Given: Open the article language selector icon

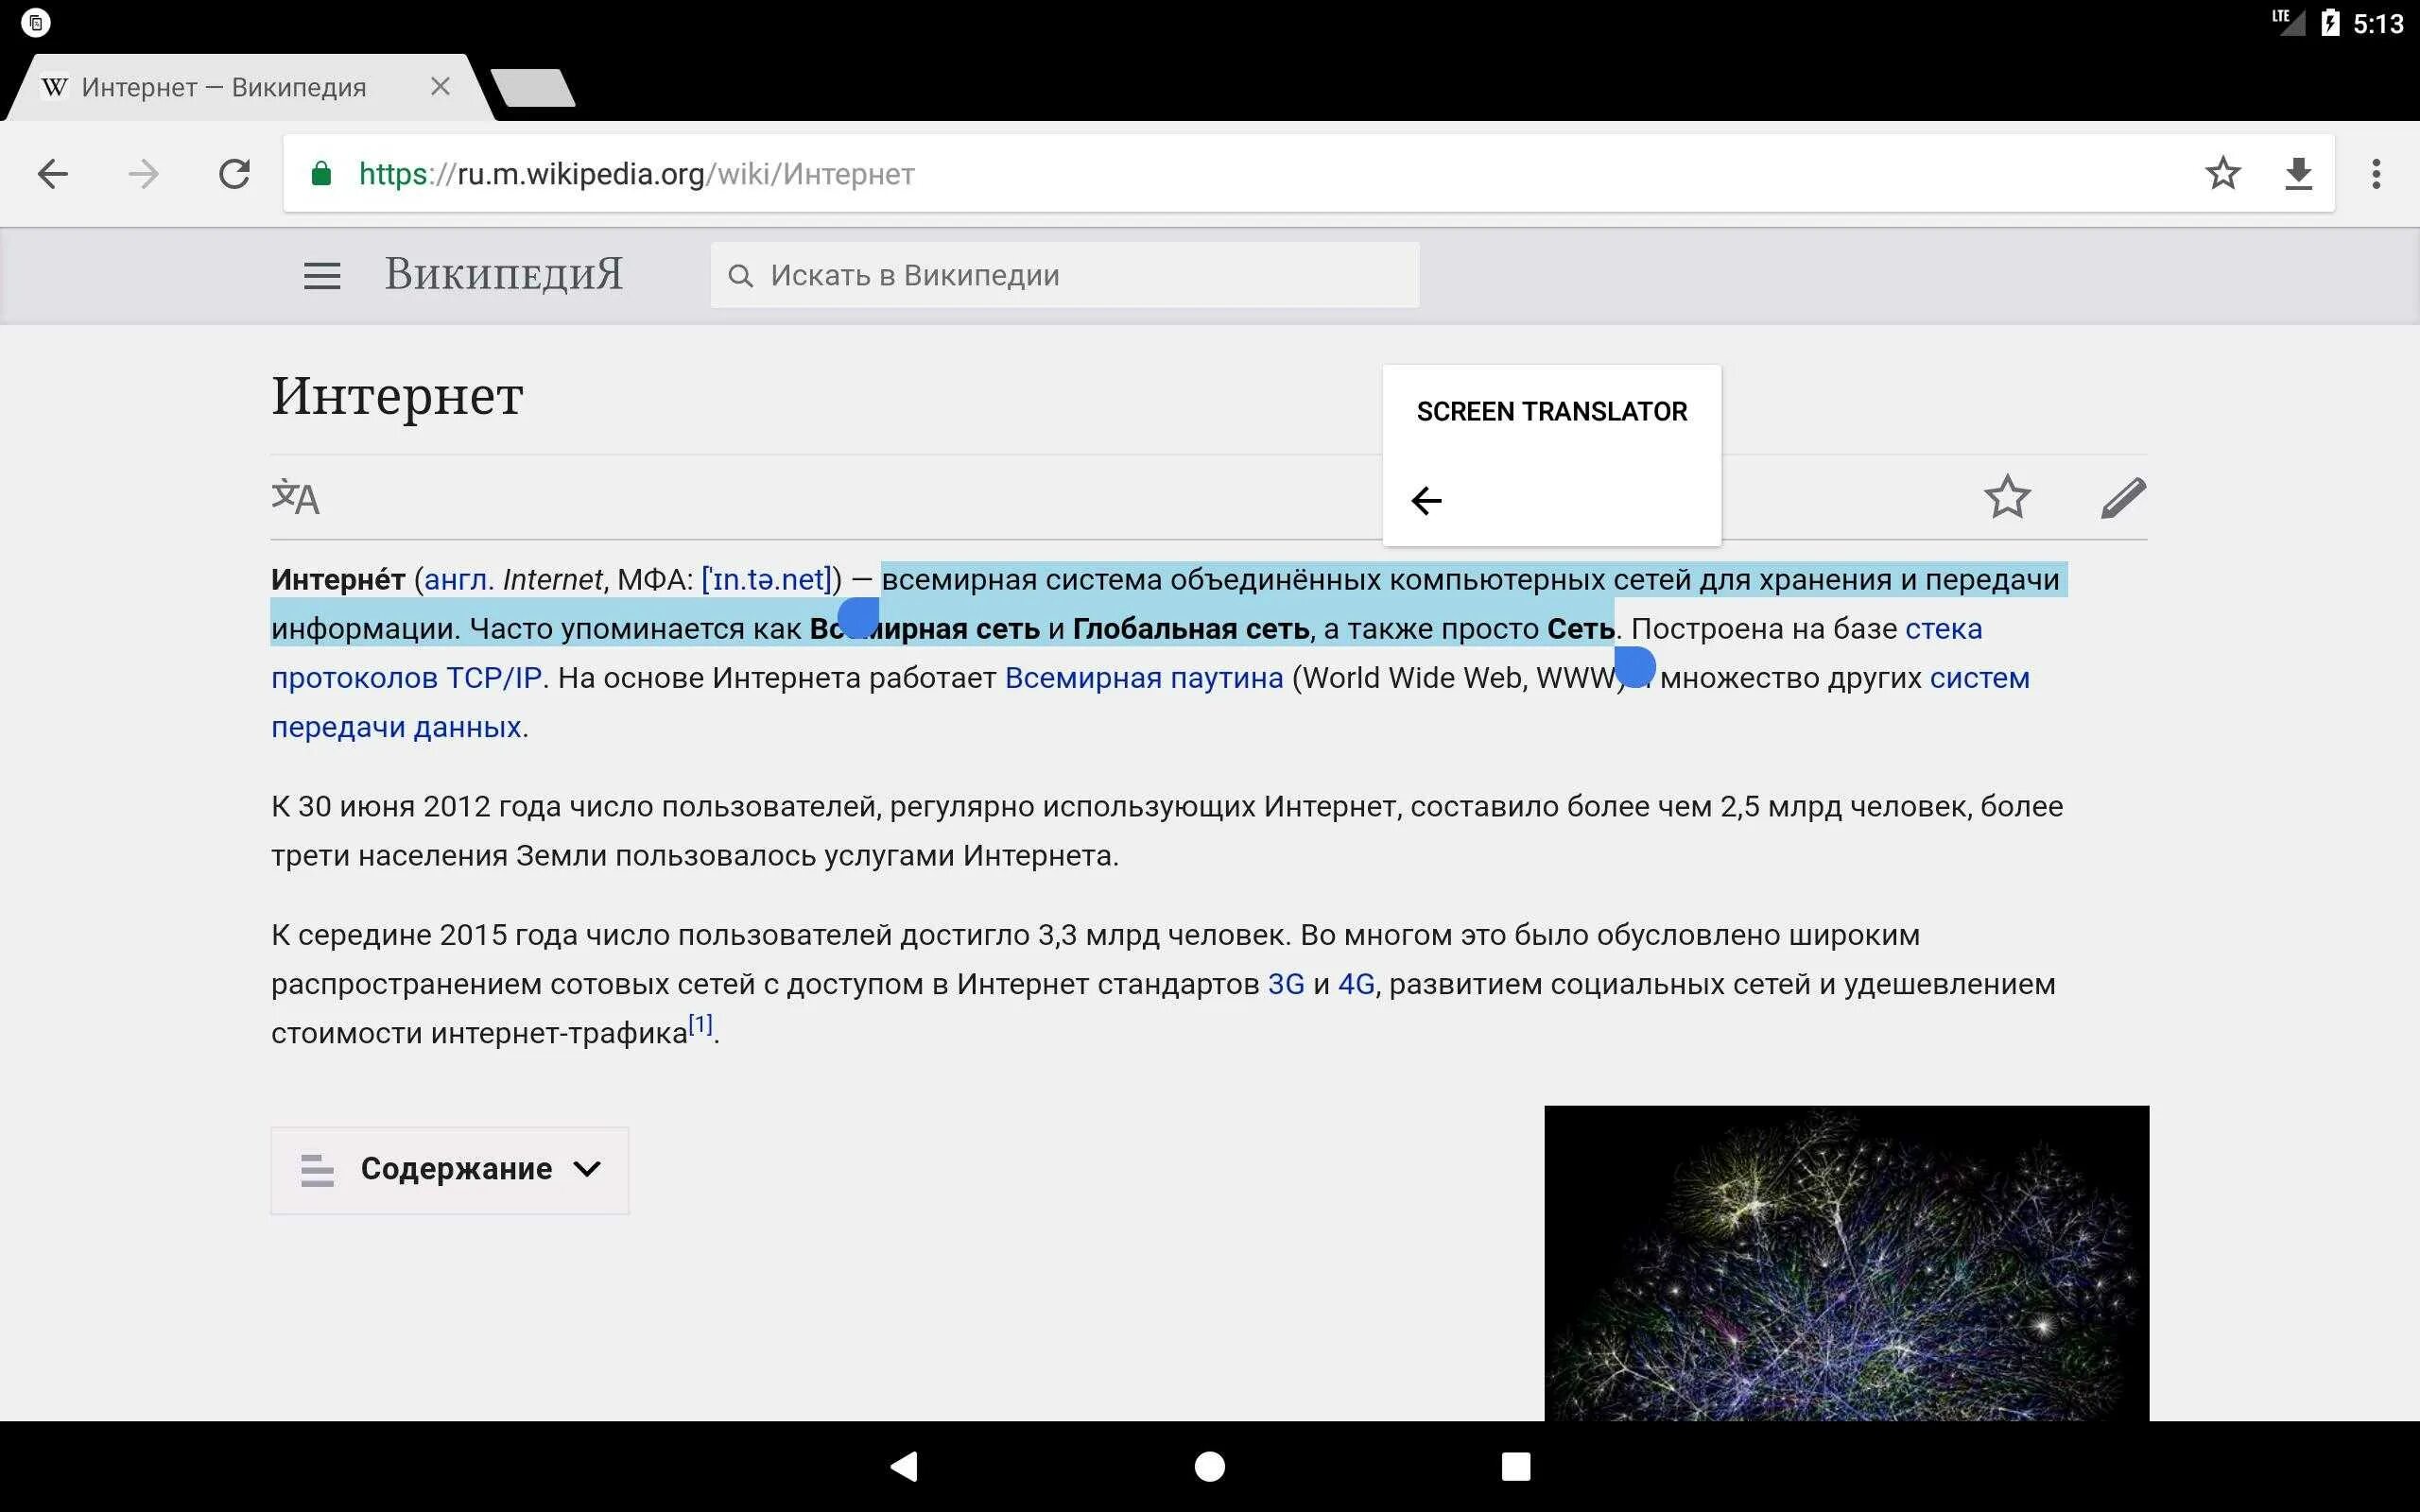Looking at the screenshot, I should 295,497.
